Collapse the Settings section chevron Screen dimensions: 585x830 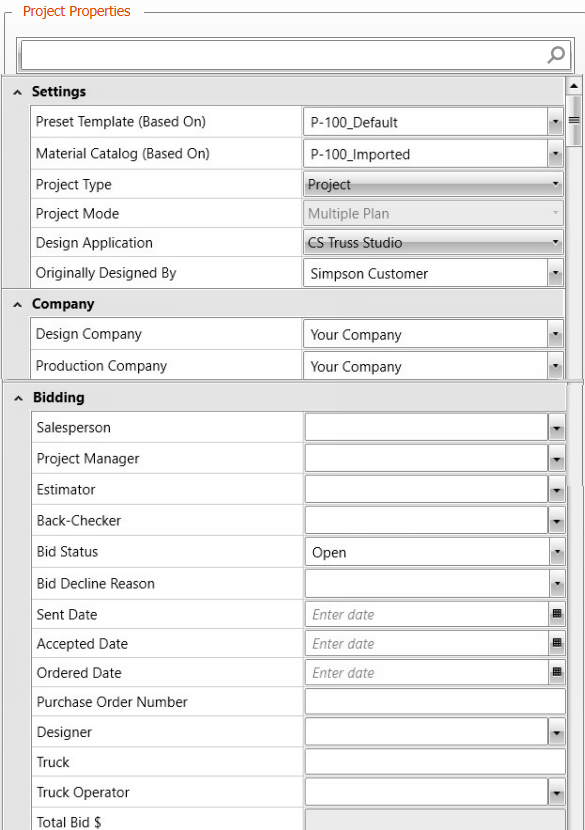coord(17,92)
